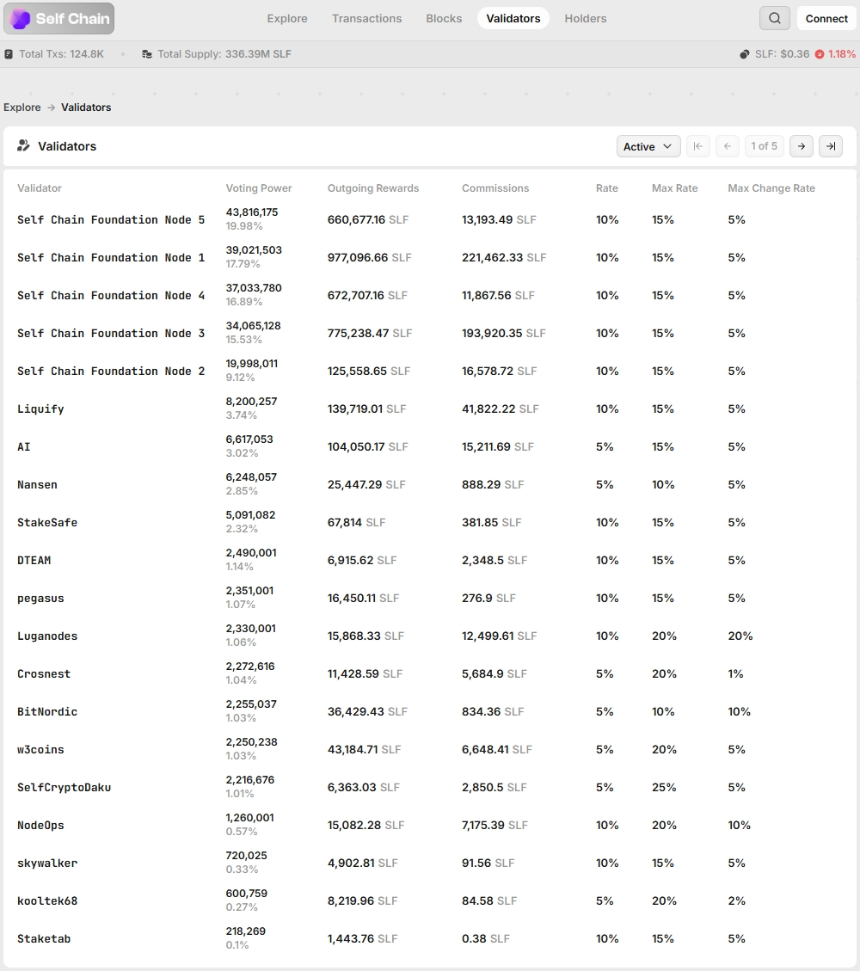
Task: Click the Total Txs 124.8K text
Action: coord(61,54)
